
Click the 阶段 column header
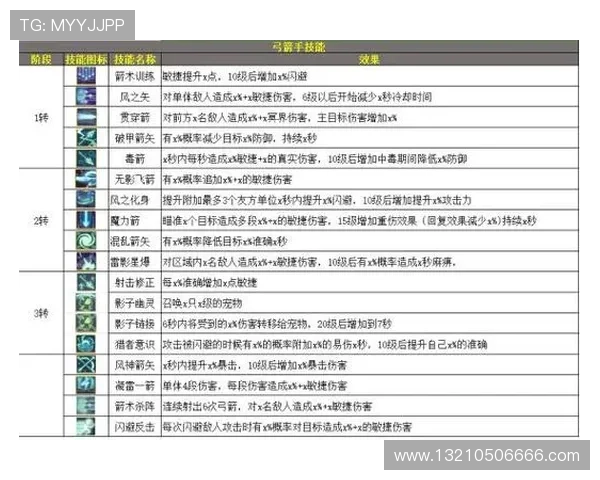[41, 59]
